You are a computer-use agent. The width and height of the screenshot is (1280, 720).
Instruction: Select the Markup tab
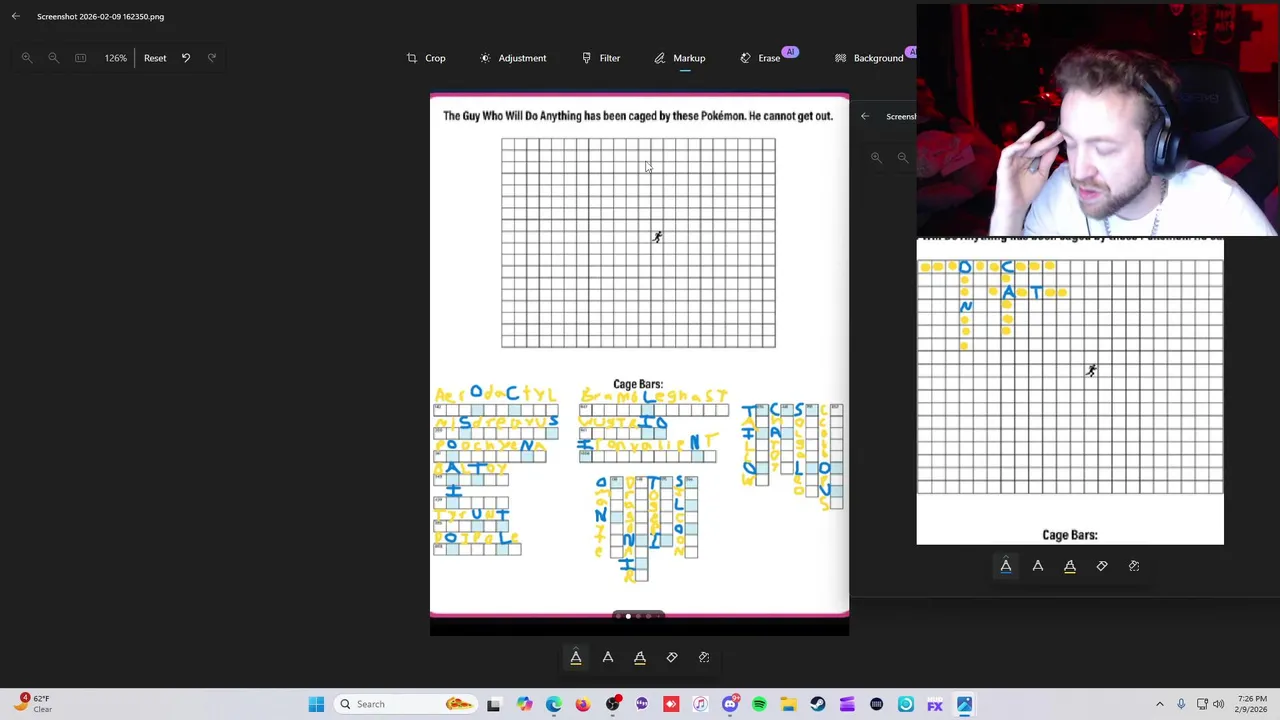(679, 58)
